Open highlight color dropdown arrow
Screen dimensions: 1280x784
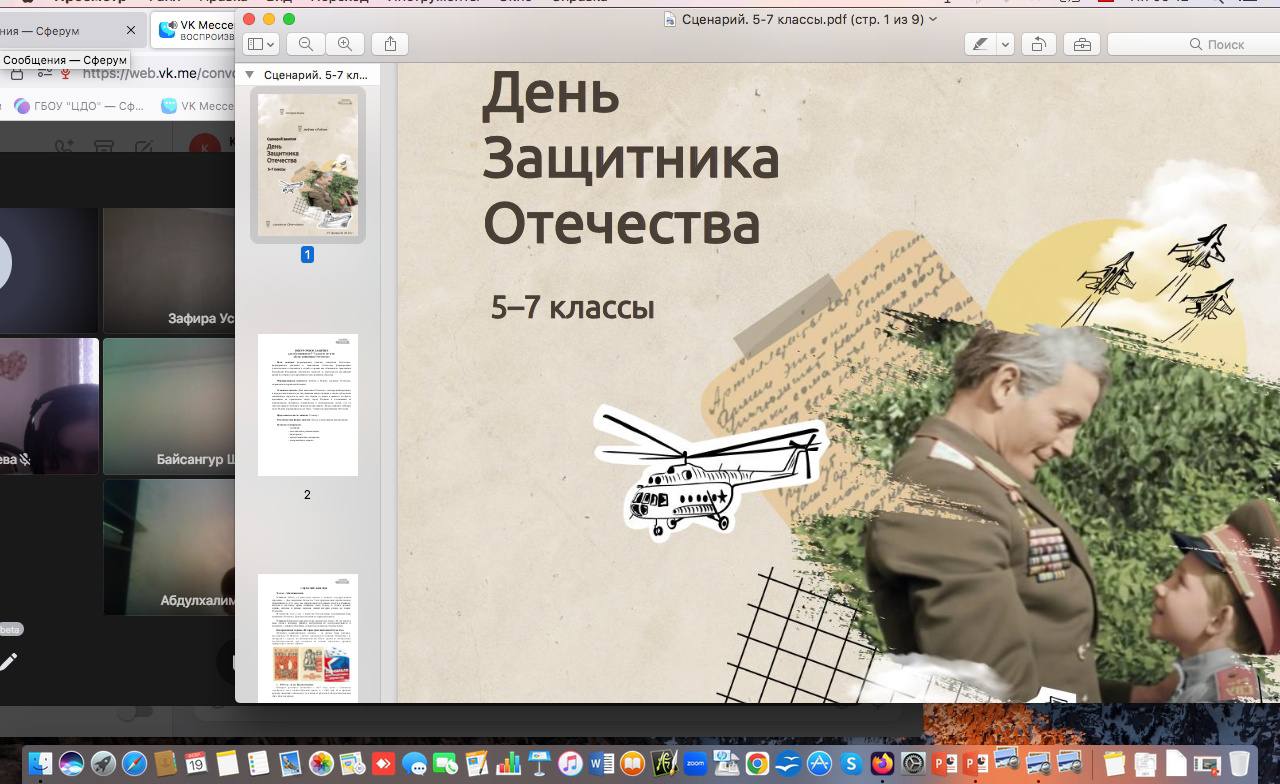pyautogui.click(x=1005, y=44)
